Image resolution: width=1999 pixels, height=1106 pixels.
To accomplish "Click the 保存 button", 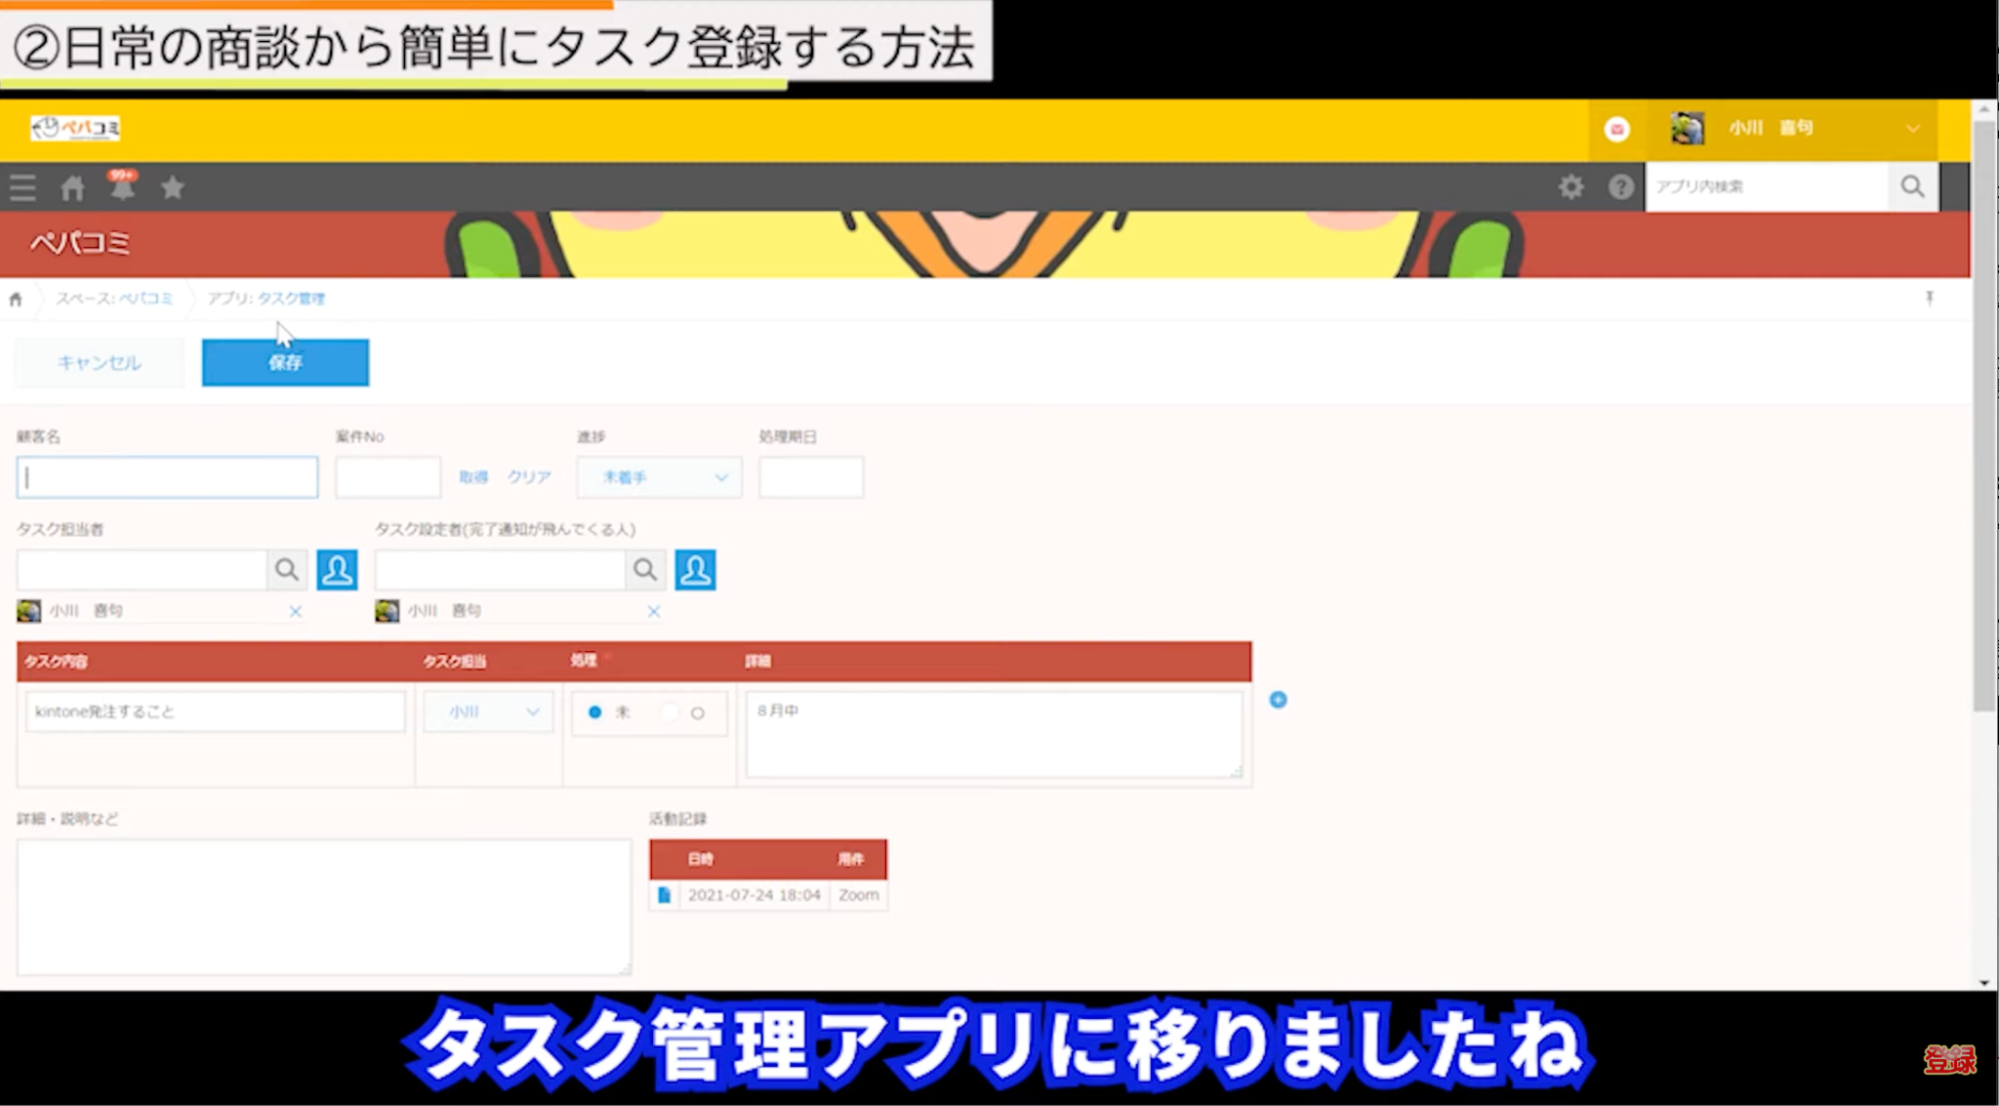I will 285,362.
